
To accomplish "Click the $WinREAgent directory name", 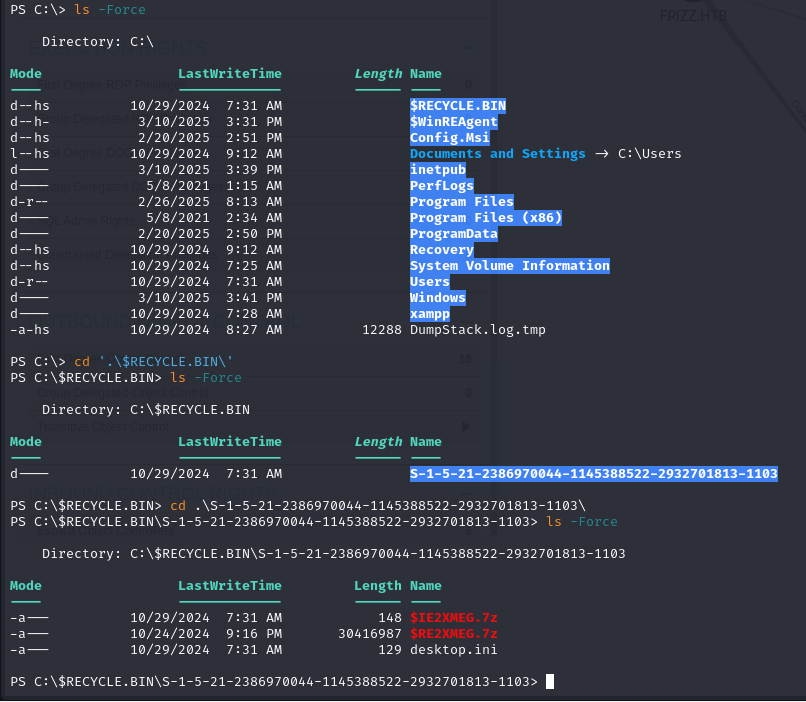I will [453, 122].
